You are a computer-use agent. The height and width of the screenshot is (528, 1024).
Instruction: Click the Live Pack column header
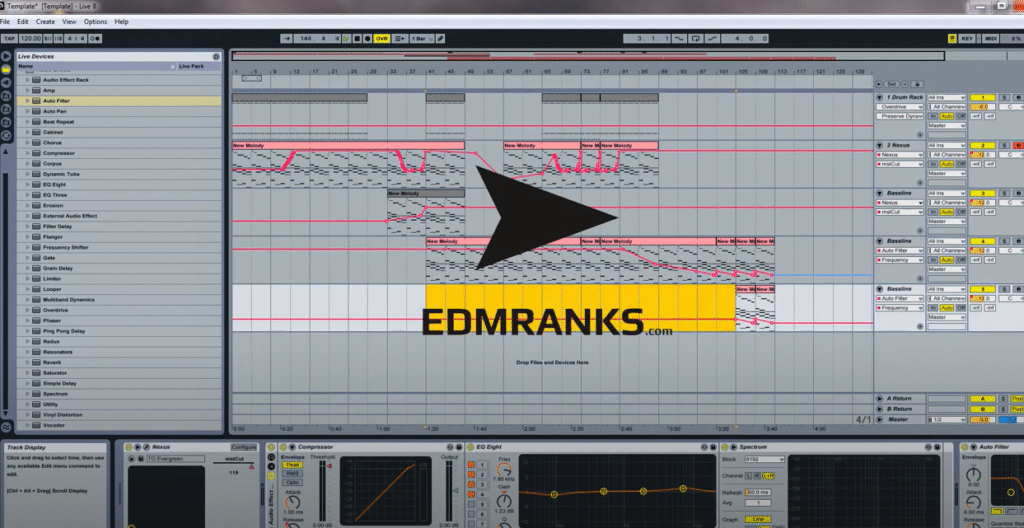(199, 66)
